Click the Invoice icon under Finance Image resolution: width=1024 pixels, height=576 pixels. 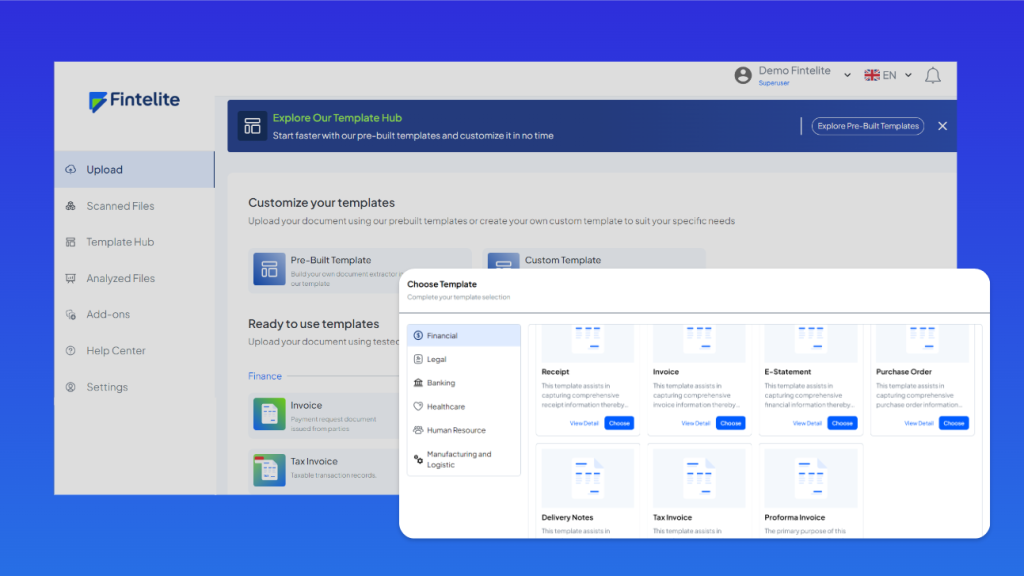pos(269,412)
